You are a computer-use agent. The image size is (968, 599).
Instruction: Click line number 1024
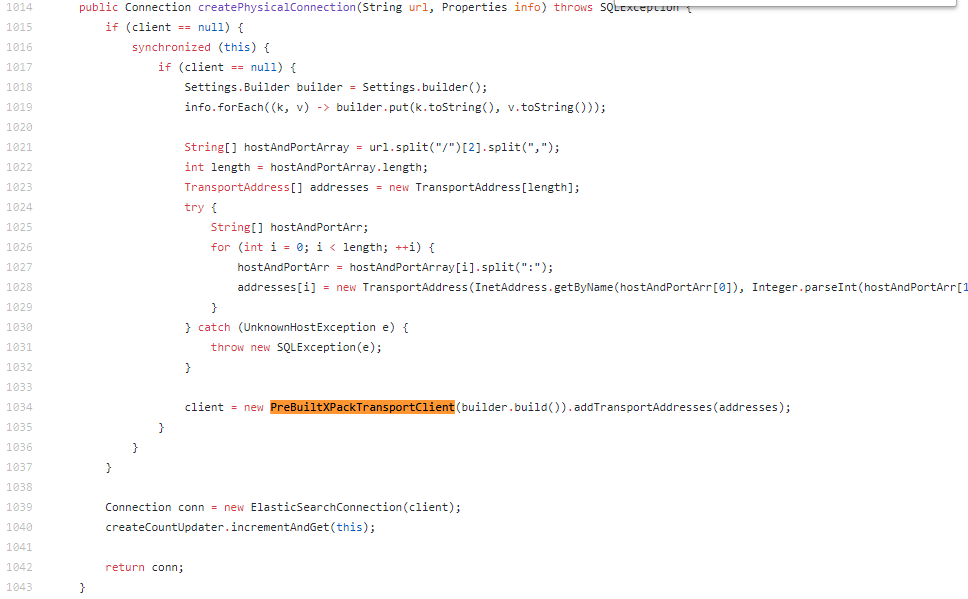pyautogui.click(x=19, y=207)
